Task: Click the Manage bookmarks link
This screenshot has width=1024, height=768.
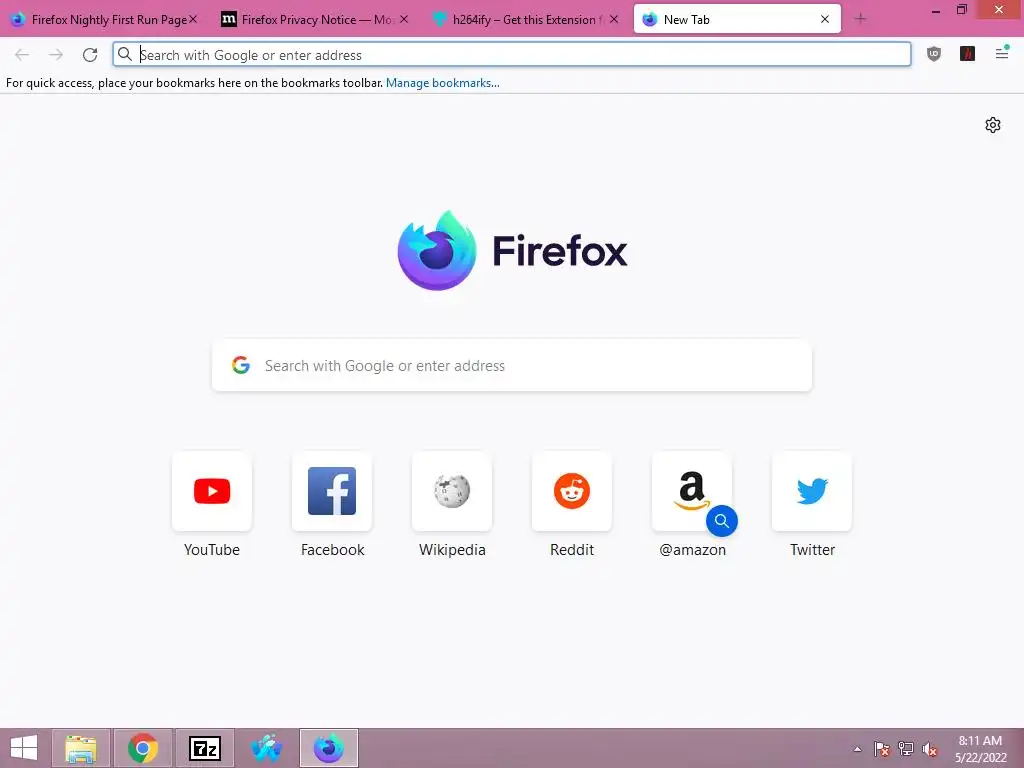Action: click(443, 83)
